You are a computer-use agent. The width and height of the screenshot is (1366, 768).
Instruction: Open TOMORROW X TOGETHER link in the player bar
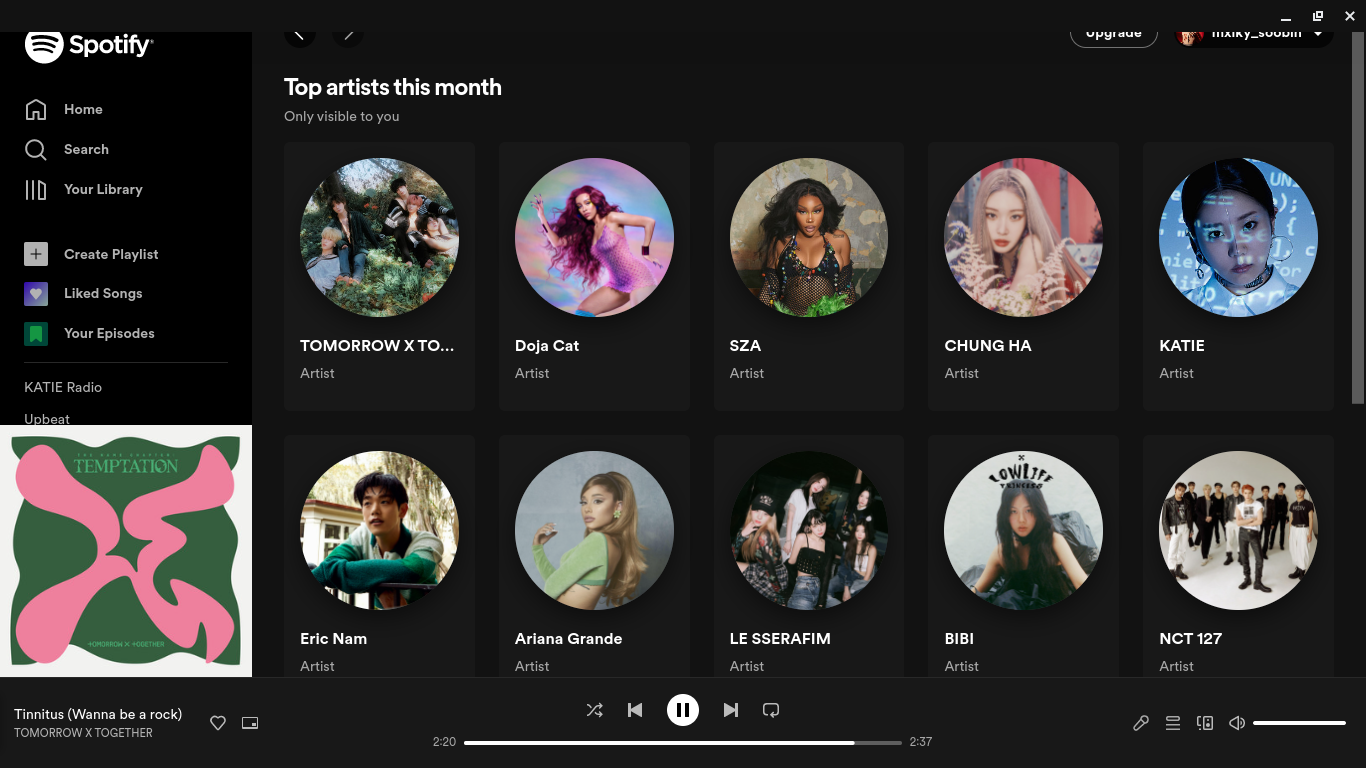pyautogui.click(x=83, y=733)
